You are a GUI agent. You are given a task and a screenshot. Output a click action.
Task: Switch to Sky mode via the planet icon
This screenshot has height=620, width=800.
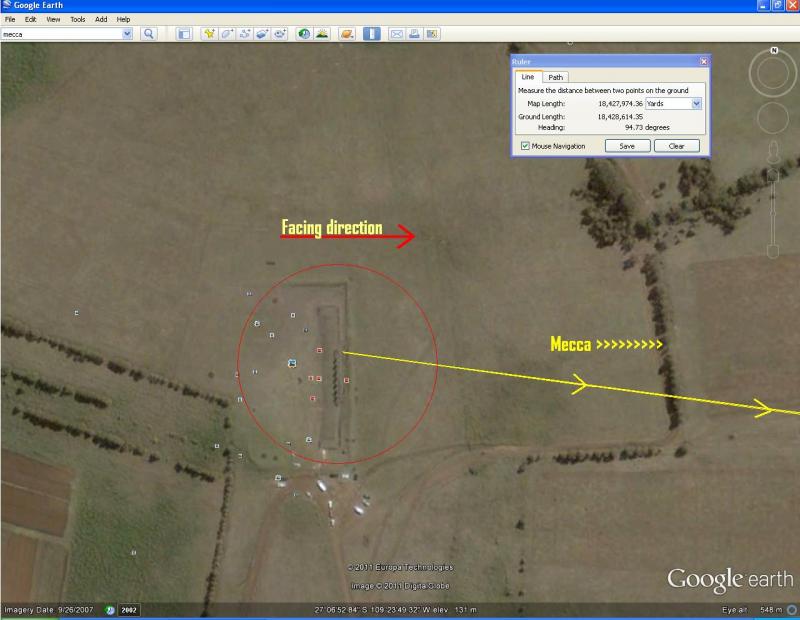[347, 34]
